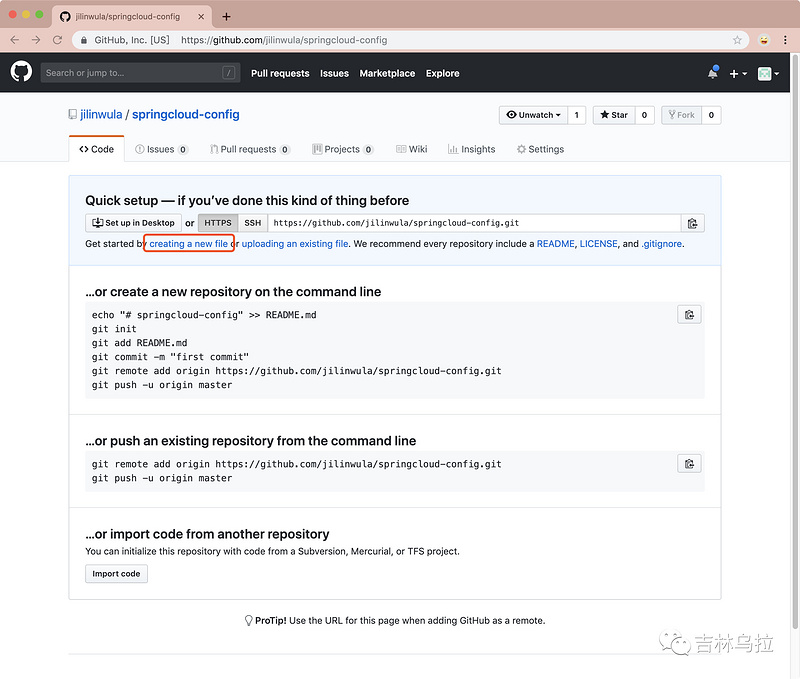Image resolution: width=800 pixels, height=679 pixels.
Task: Open a new browser tab
Action: 226,17
